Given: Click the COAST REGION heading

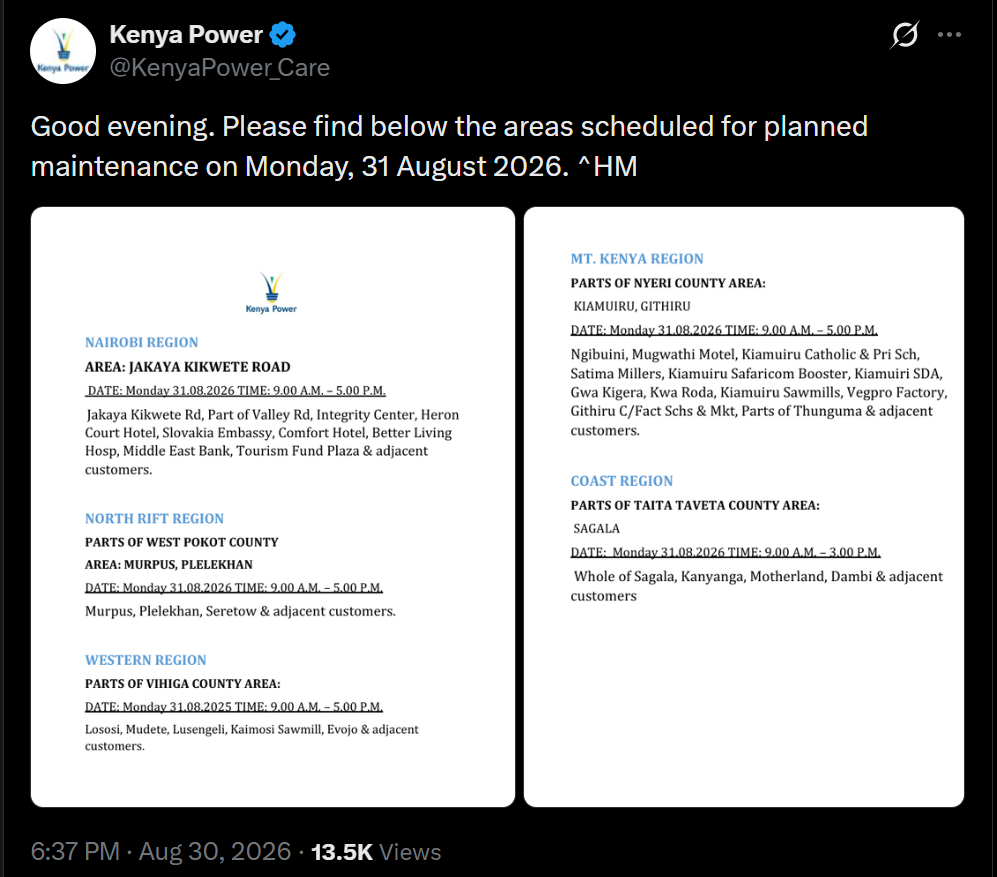Looking at the screenshot, I should click(x=622, y=481).
